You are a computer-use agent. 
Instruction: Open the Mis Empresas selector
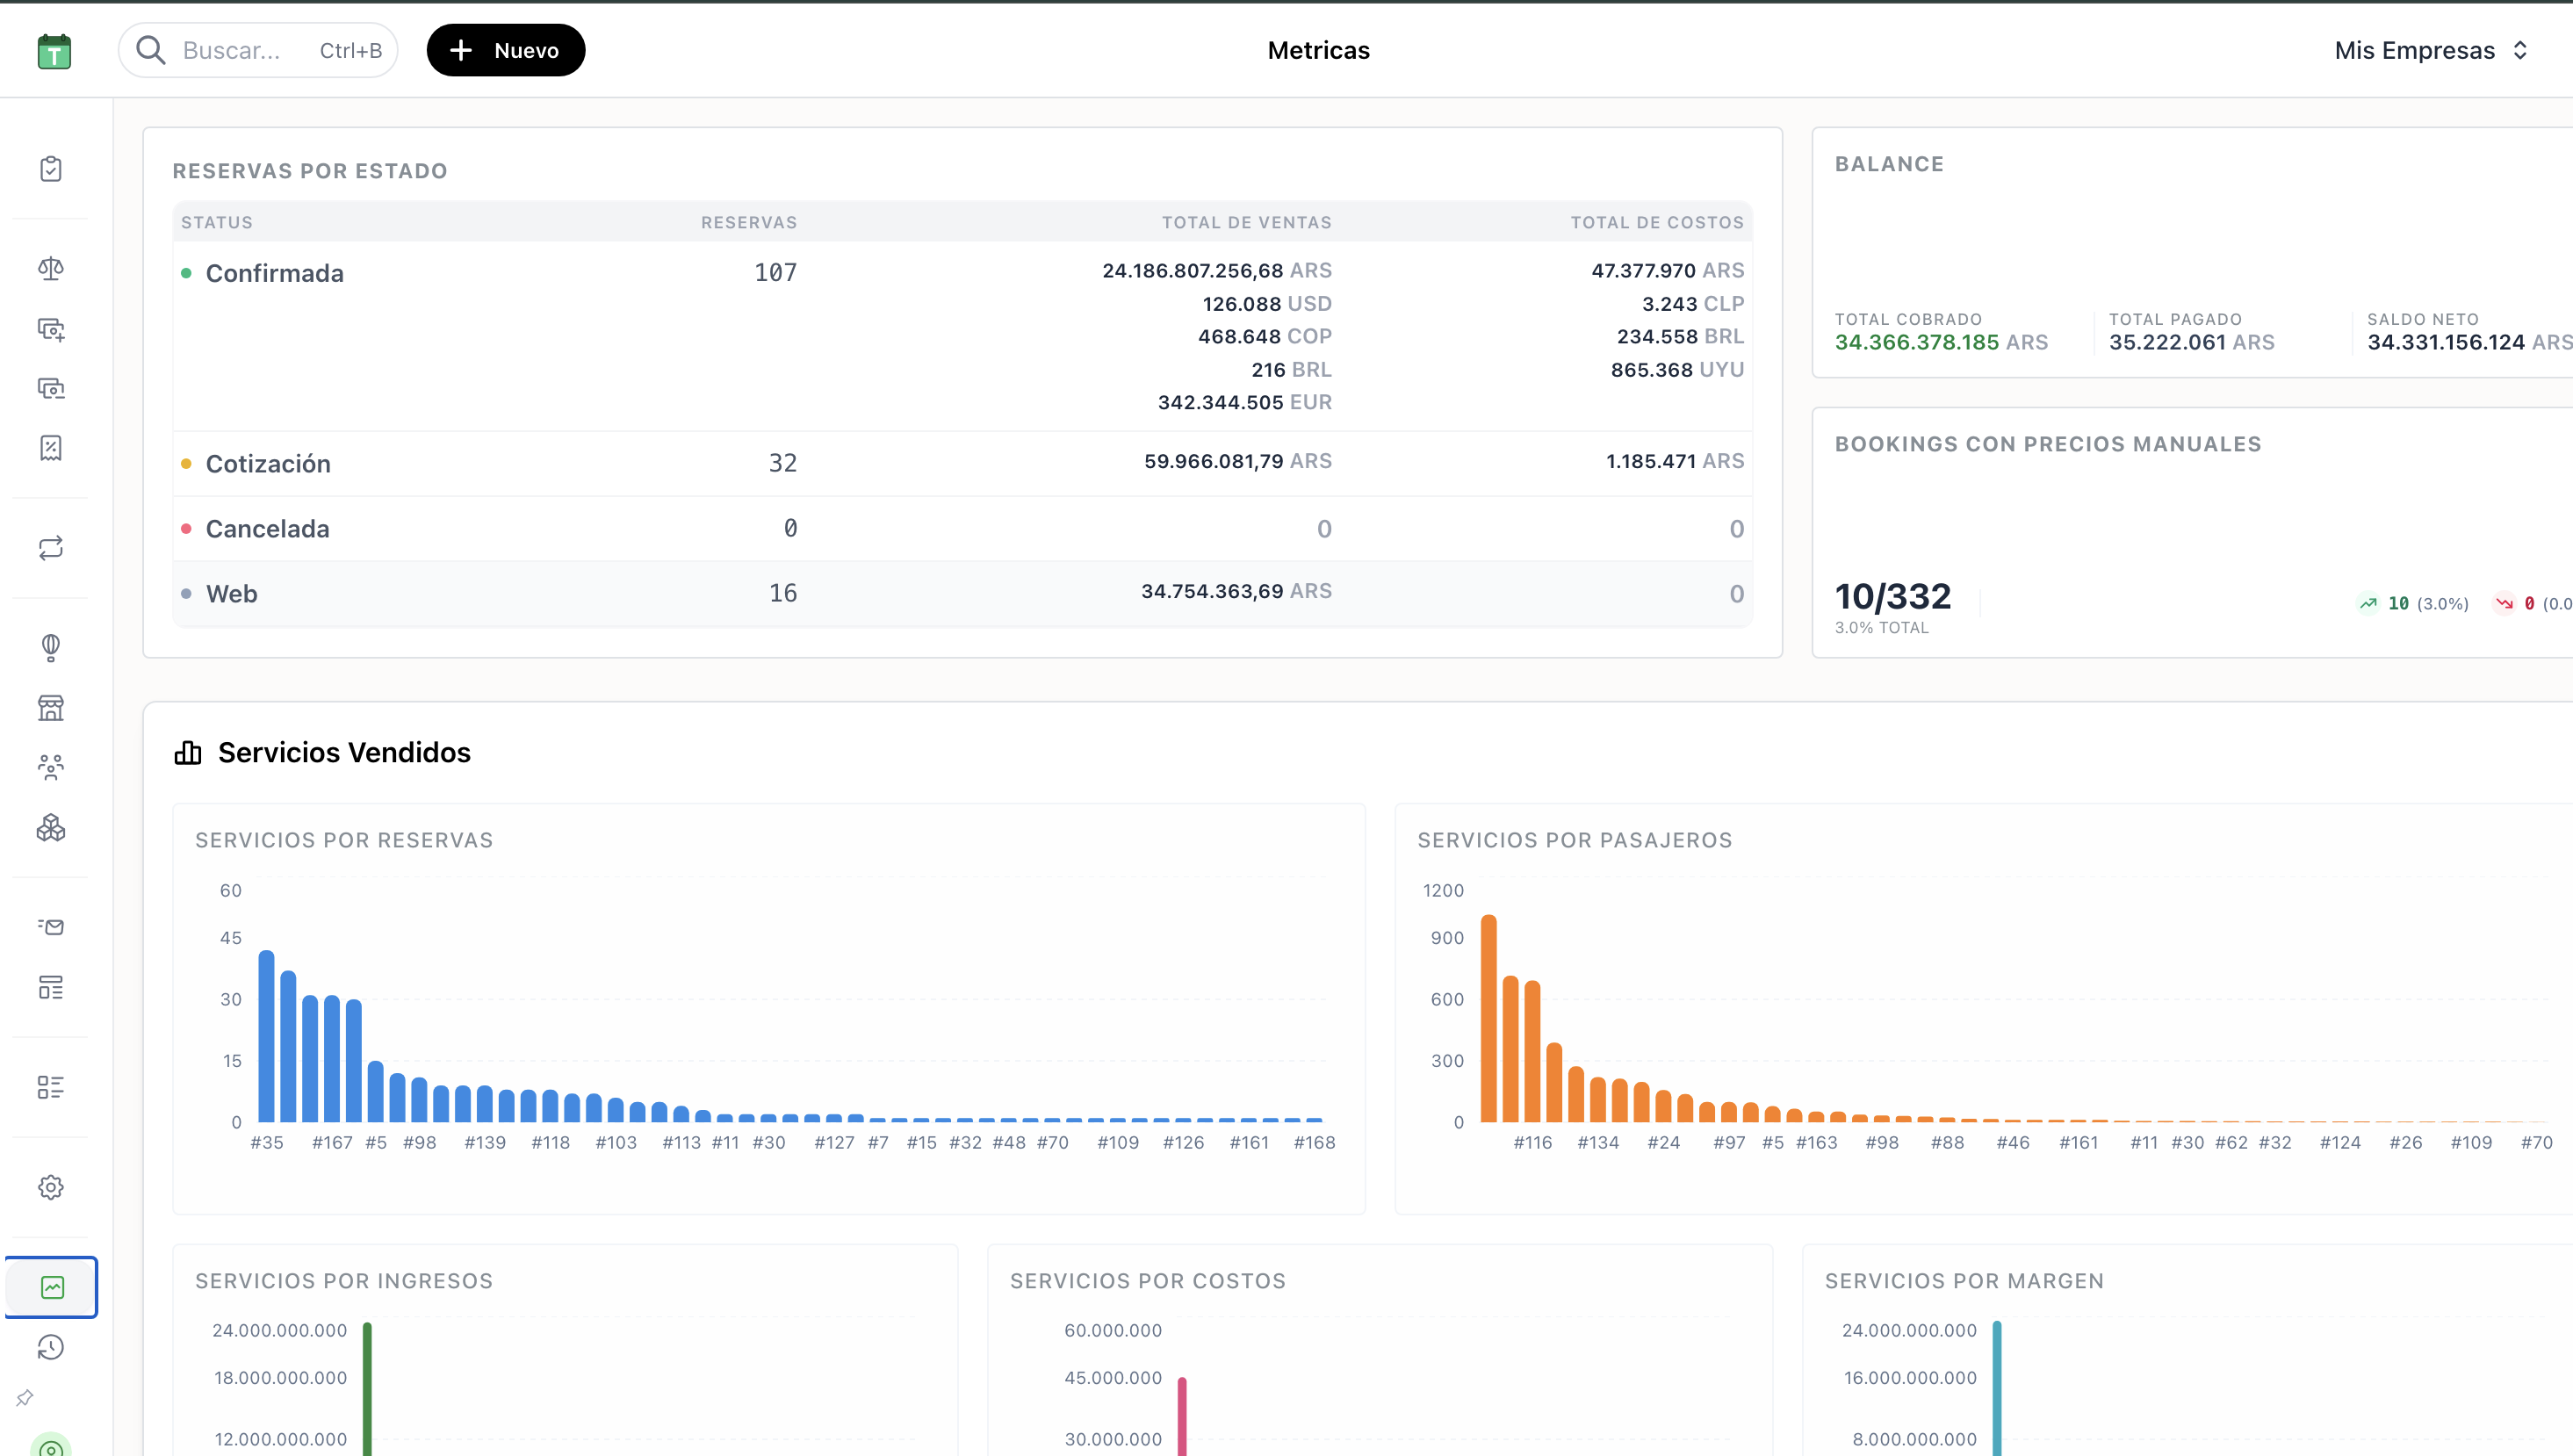(x=2432, y=50)
